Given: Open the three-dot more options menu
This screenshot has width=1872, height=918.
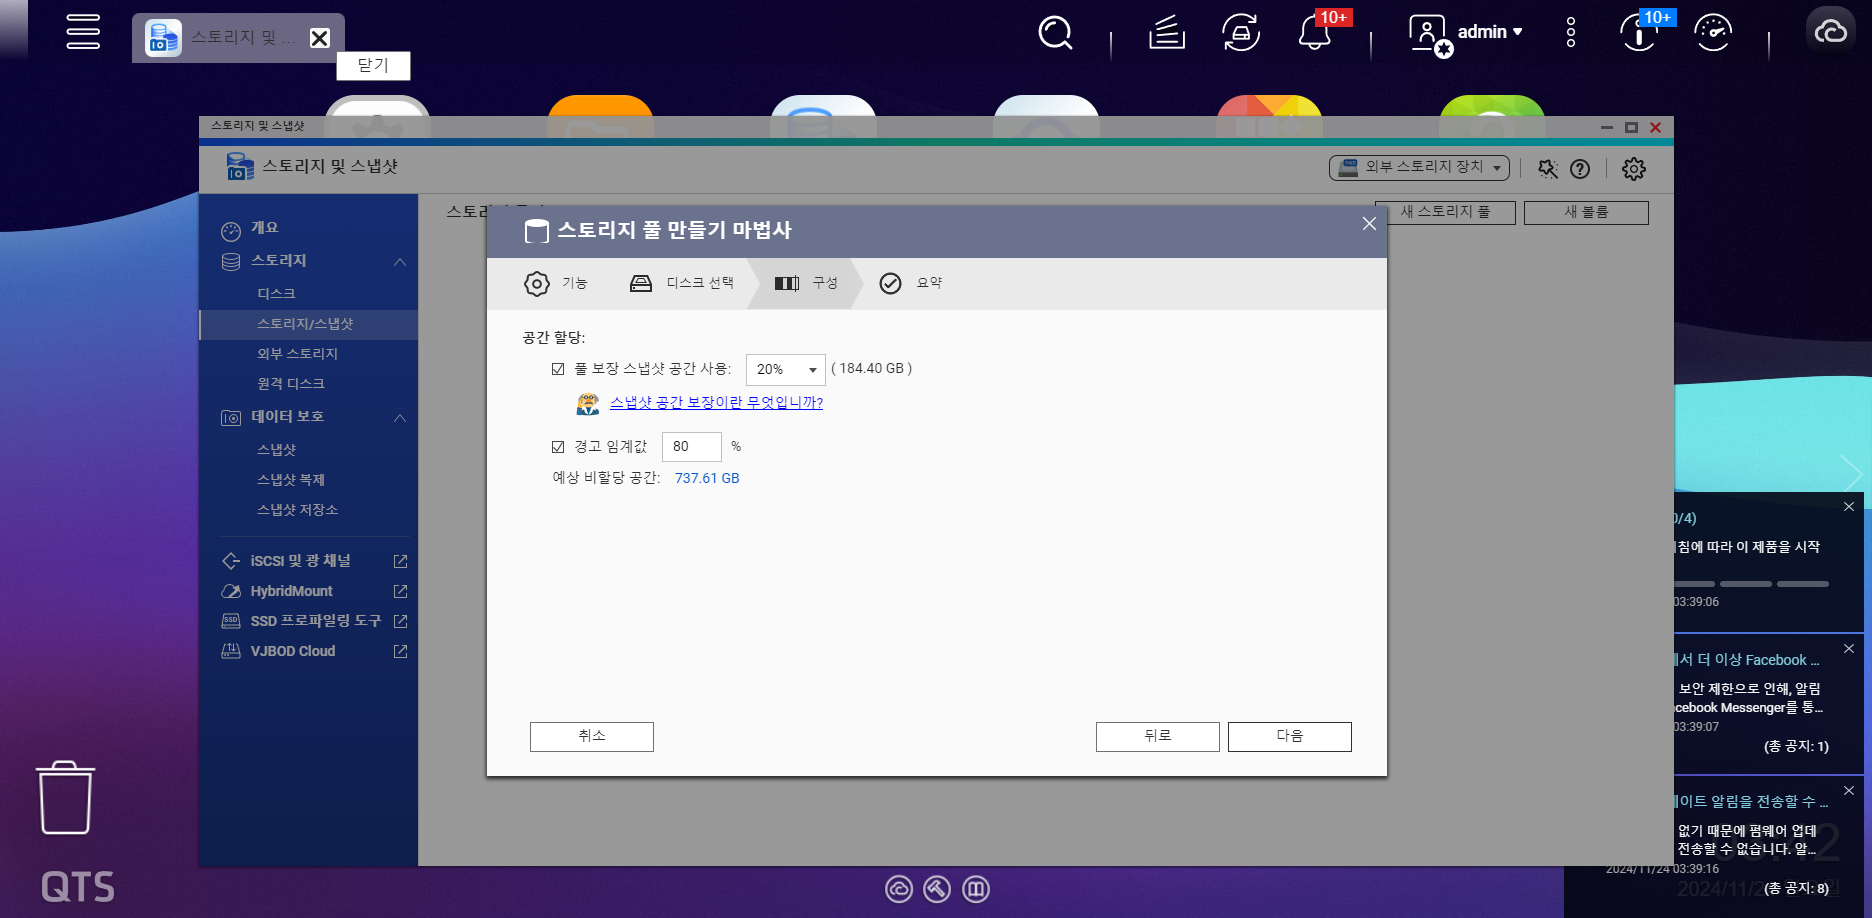Looking at the screenshot, I should click(x=1571, y=32).
